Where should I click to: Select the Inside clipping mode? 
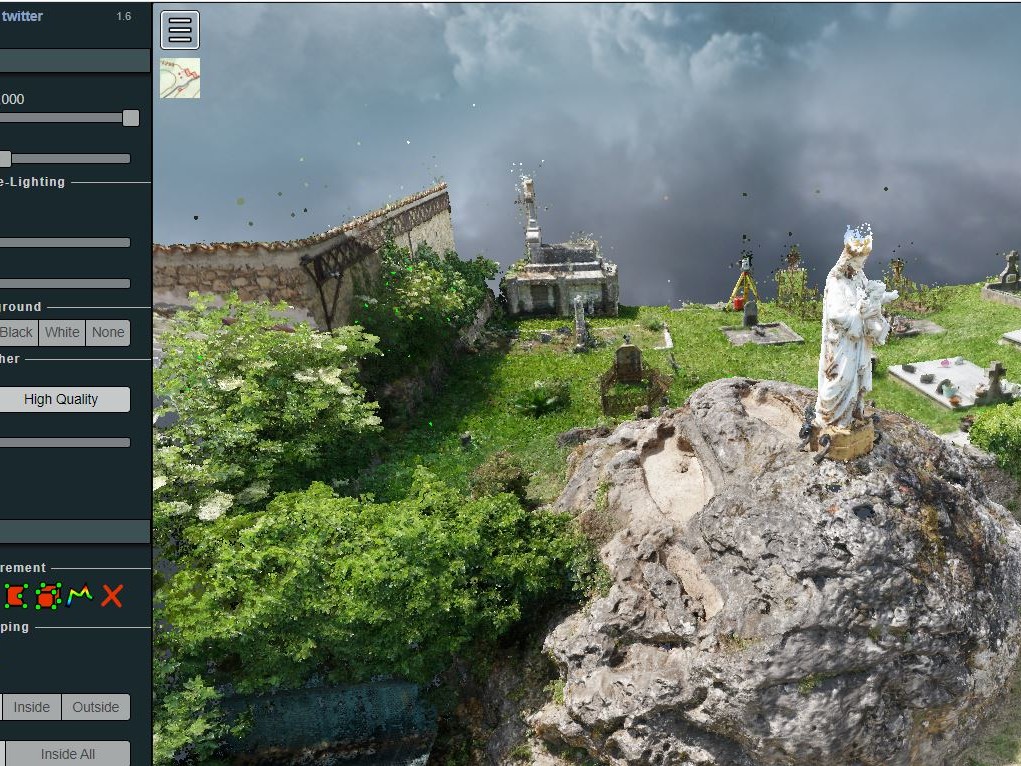click(x=31, y=707)
